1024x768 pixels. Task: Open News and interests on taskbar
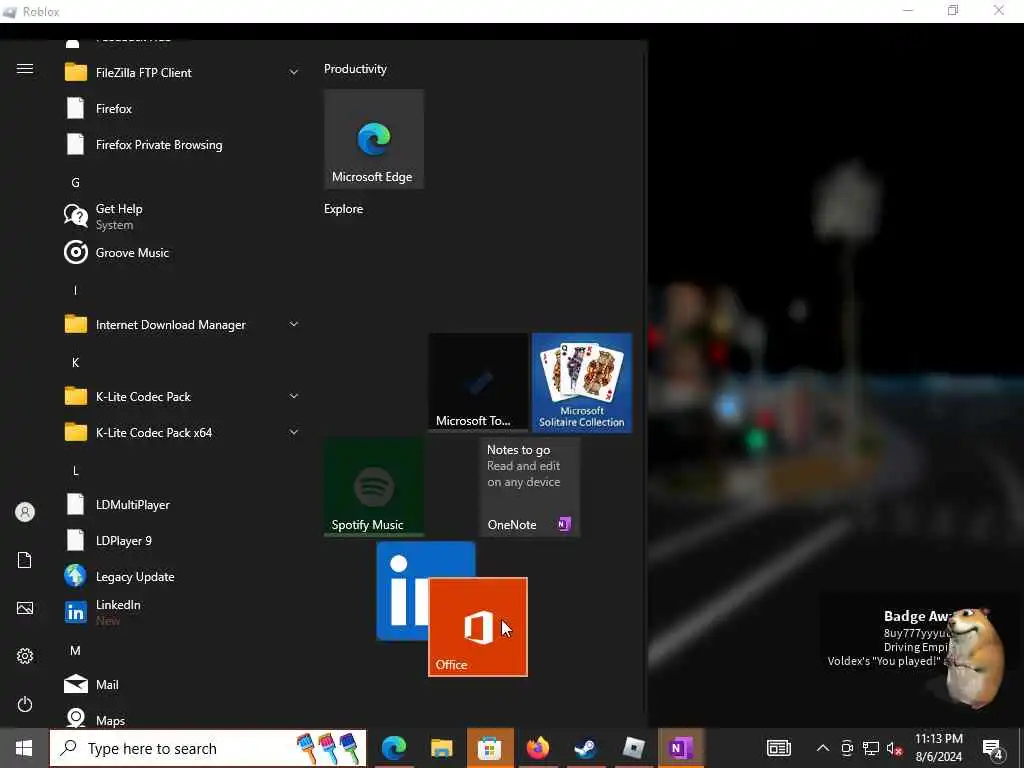(778, 748)
